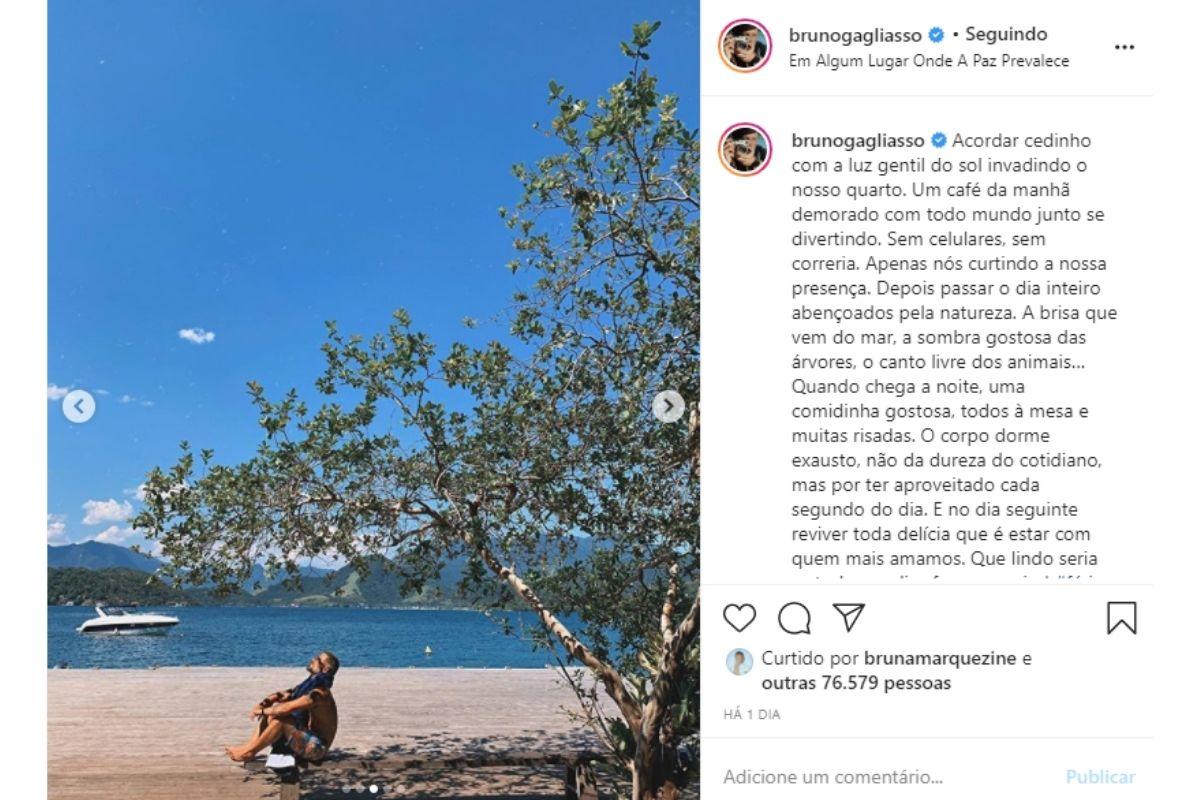Like the post with the heart icon
Screen dimensions: 1200x800
[739, 618]
